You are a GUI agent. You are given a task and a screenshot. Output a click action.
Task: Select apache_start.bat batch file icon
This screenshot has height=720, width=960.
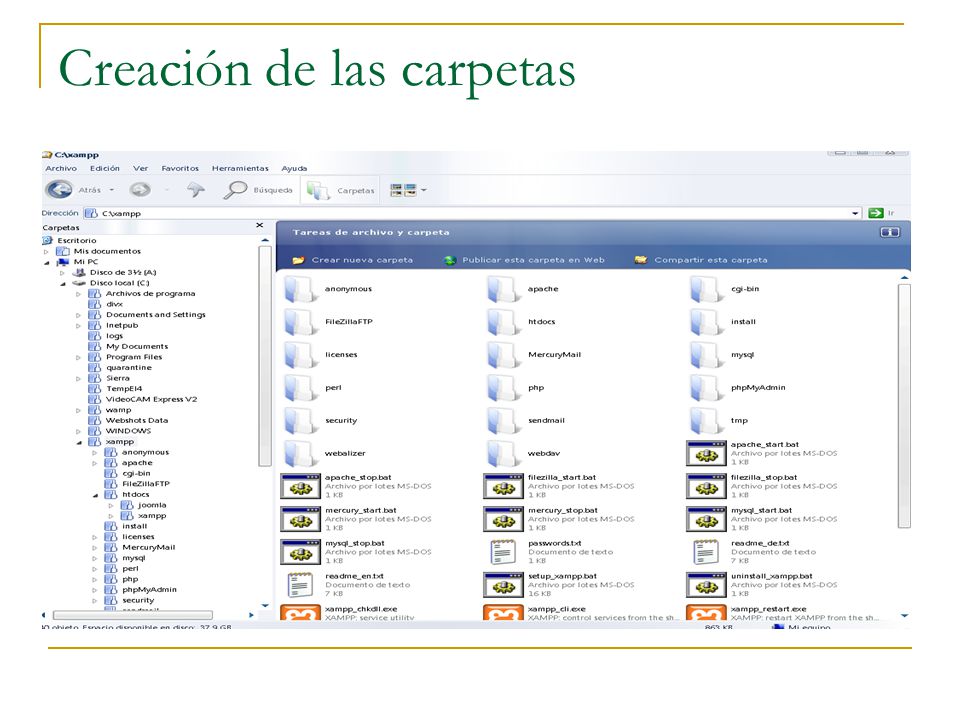pyautogui.click(x=706, y=454)
